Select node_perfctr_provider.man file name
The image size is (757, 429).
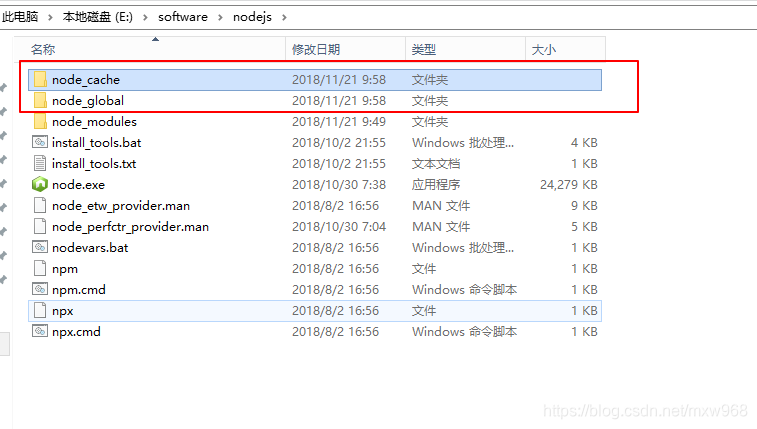pyautogui.click(x=130, y=227)
